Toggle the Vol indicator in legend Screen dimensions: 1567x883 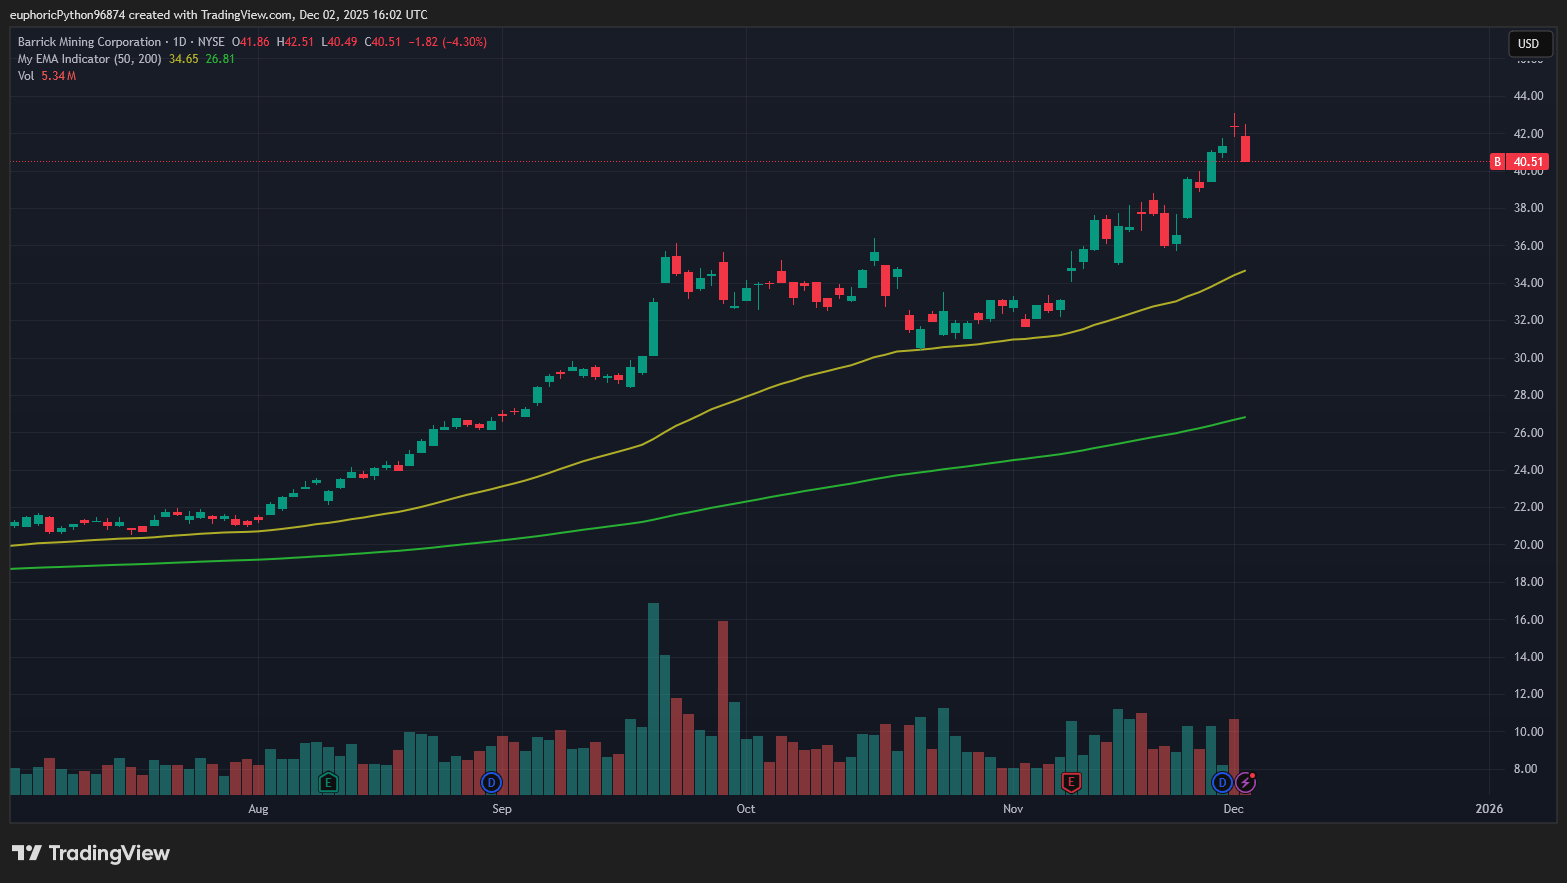coord(25,76)
